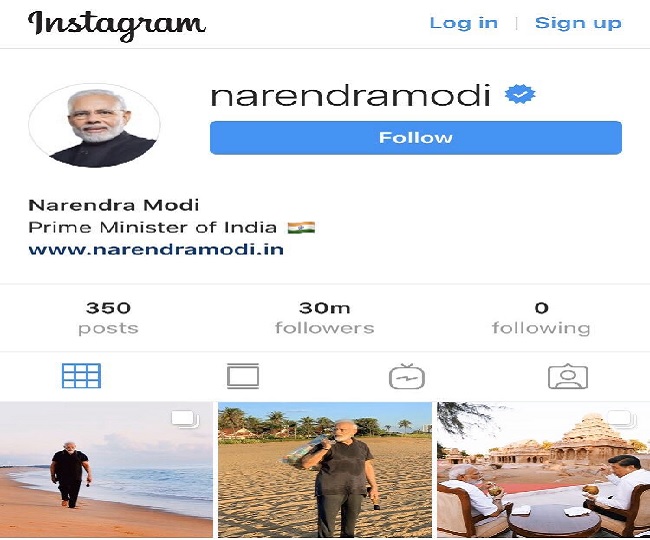
Task: Open the profile picture
Action: tap(95, 125)
